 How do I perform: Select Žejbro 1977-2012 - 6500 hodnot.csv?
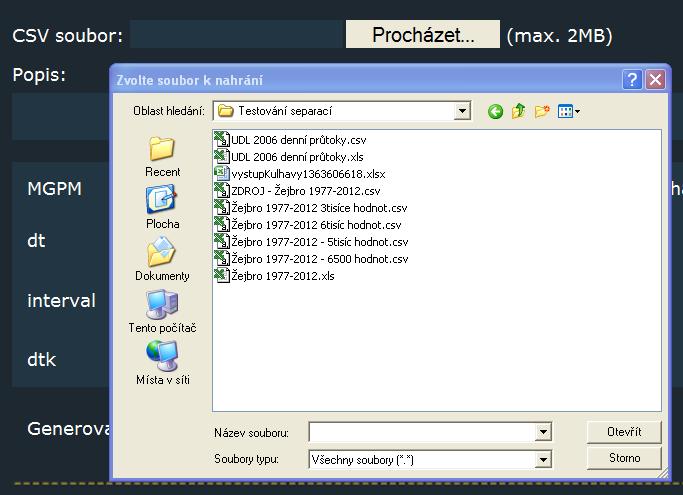coord(311,259)
